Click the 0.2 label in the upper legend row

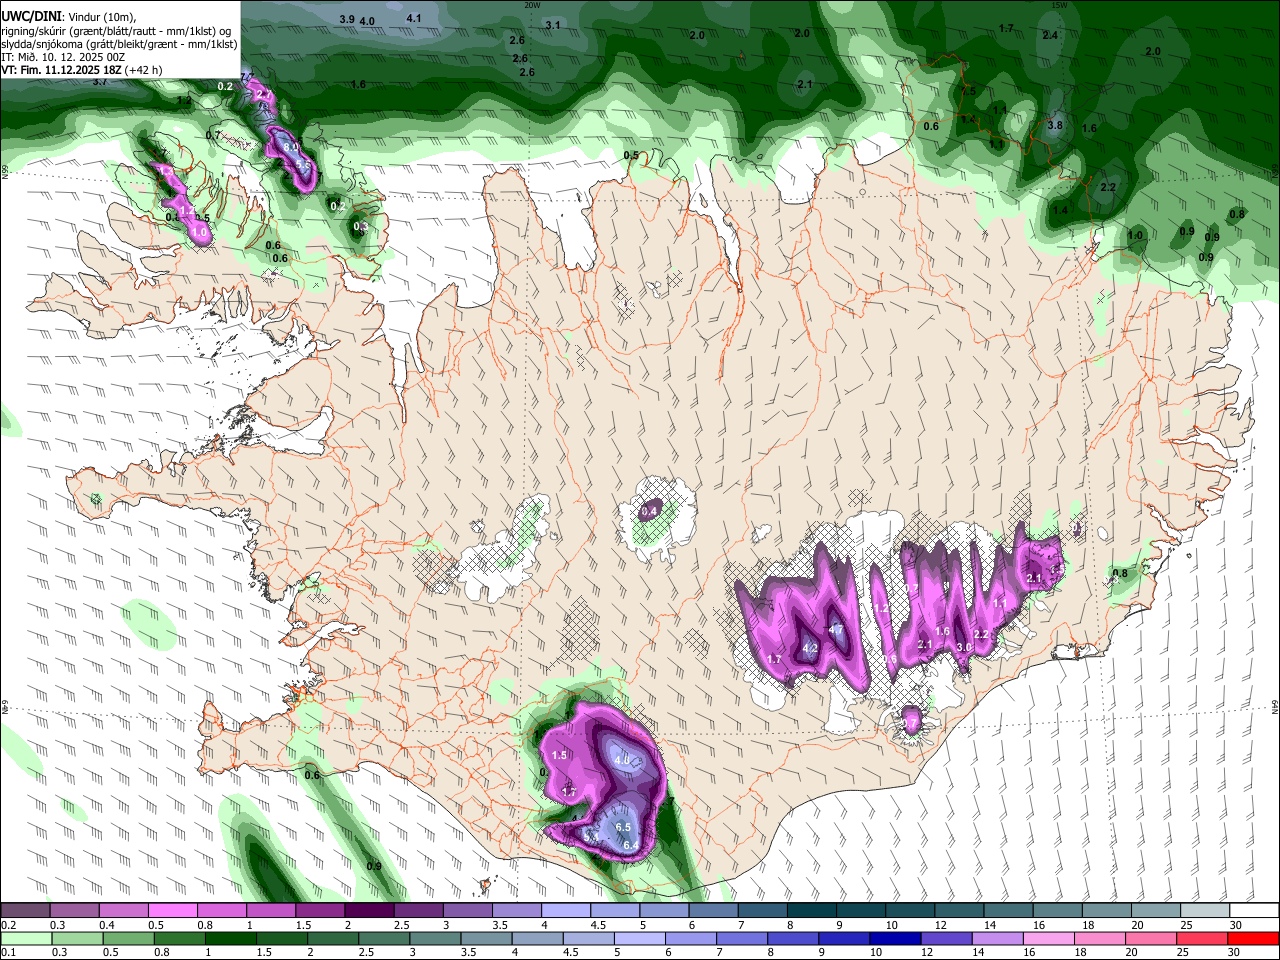coord(8,925)
